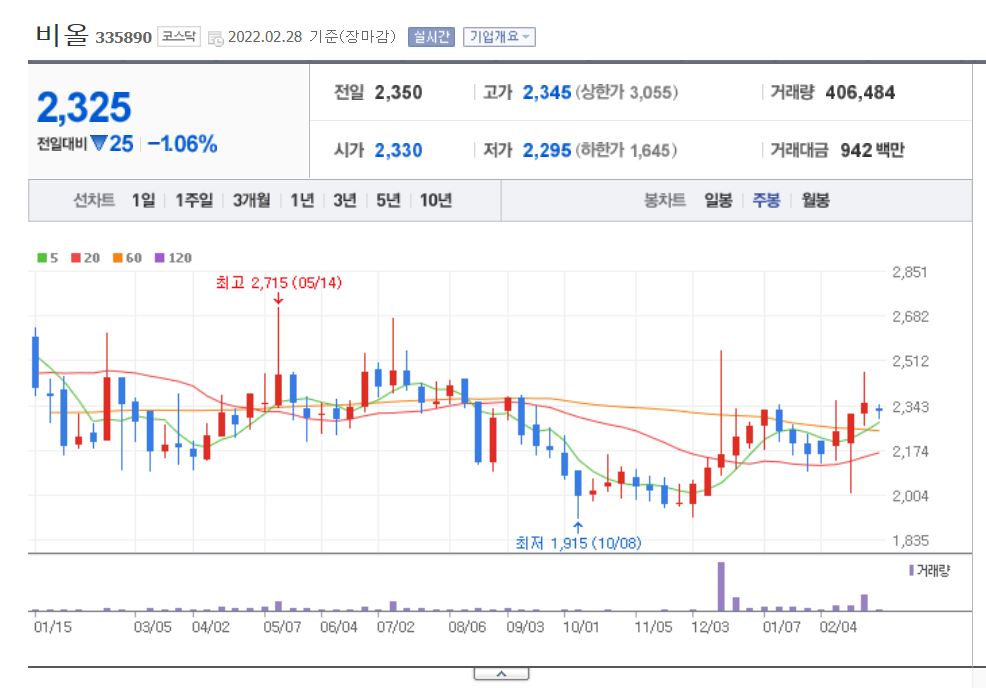Click the -1.06% change percentage
Image resolution: width=986 pixels, height=688 pixels.
[x=182, y=144]
